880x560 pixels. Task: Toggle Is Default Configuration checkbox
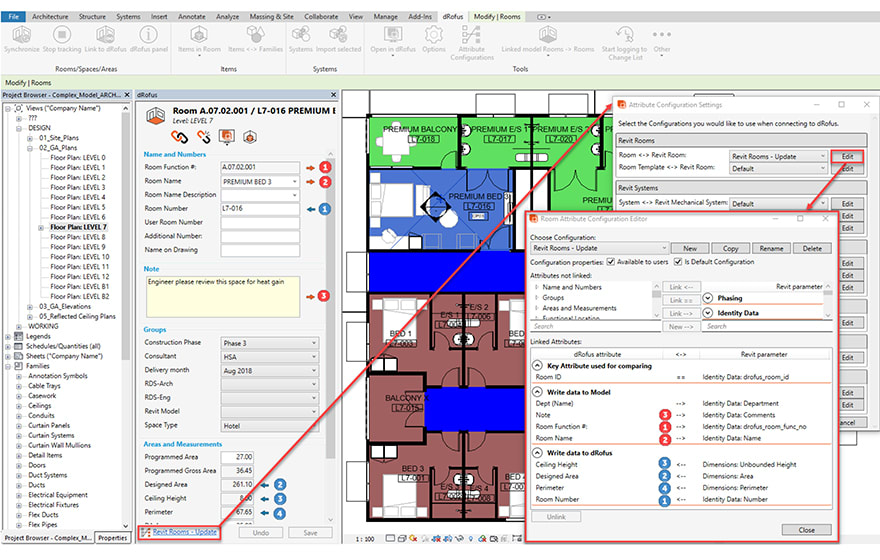point(678,262)
